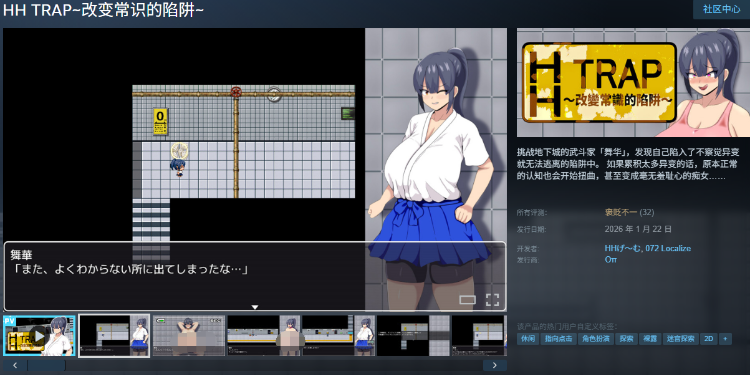The width and height of the screenshot is (750, 375).
Task: Open developer link HHげ〜む
Action: (622, 248)
